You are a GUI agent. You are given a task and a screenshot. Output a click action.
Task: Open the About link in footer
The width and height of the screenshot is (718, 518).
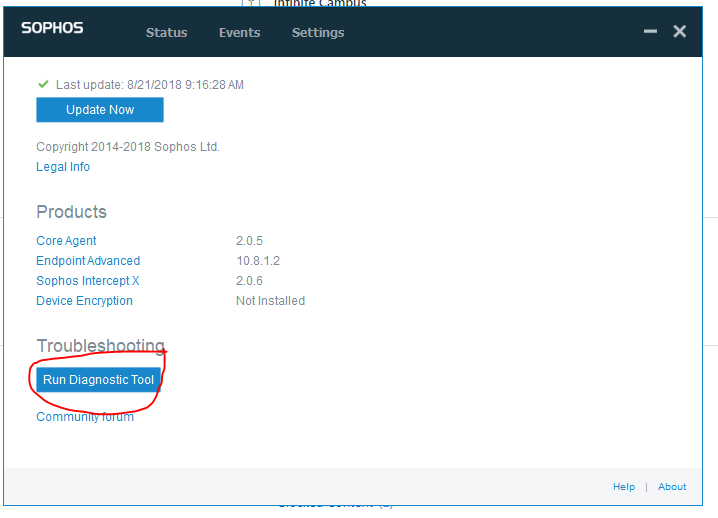pyautogui.click(x=672, y=487)
